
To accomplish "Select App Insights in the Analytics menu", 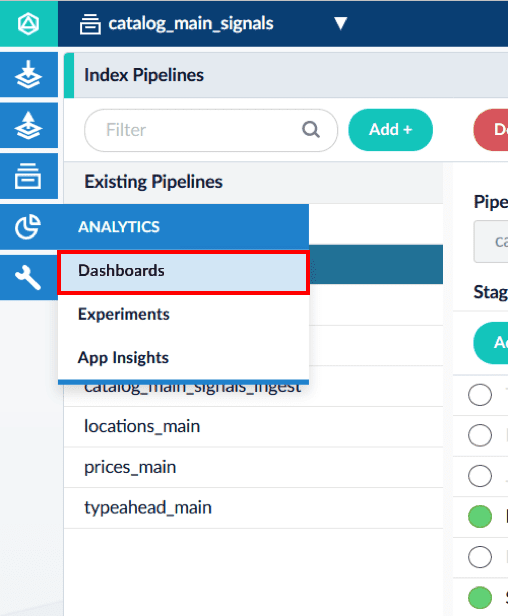I will pos(183,358).
